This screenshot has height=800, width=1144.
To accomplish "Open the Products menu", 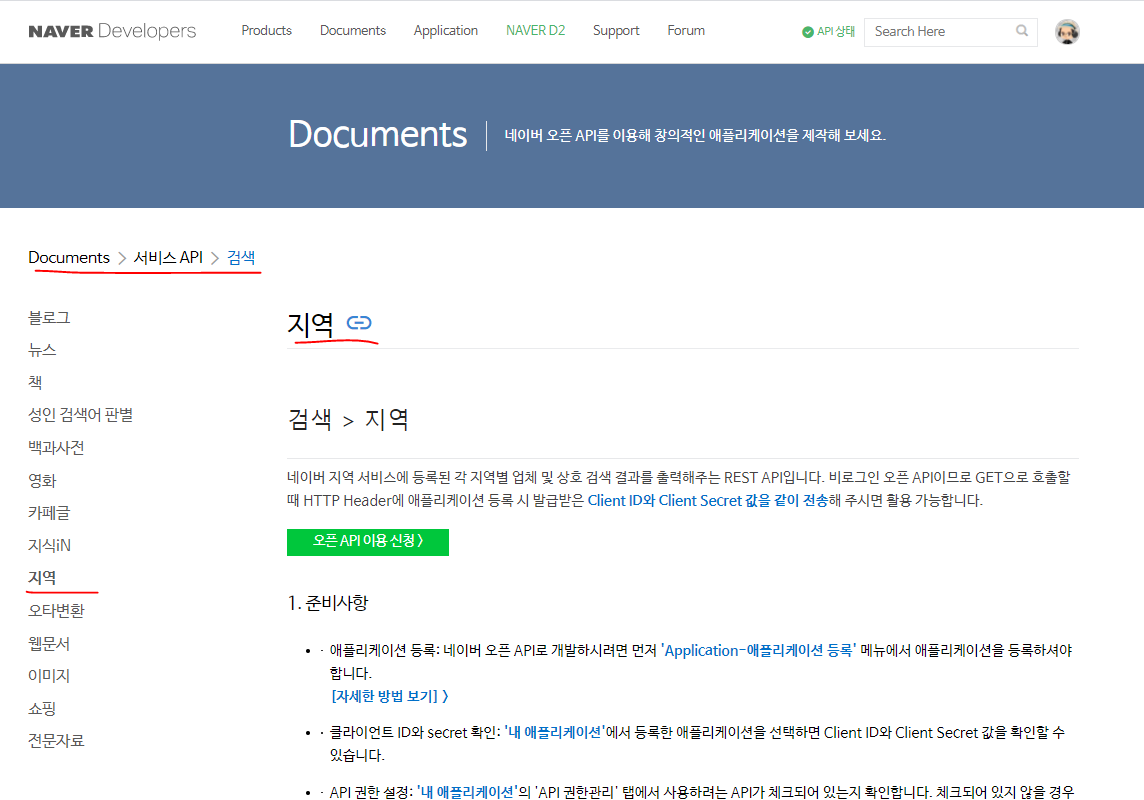I will (x=266, y=30).
